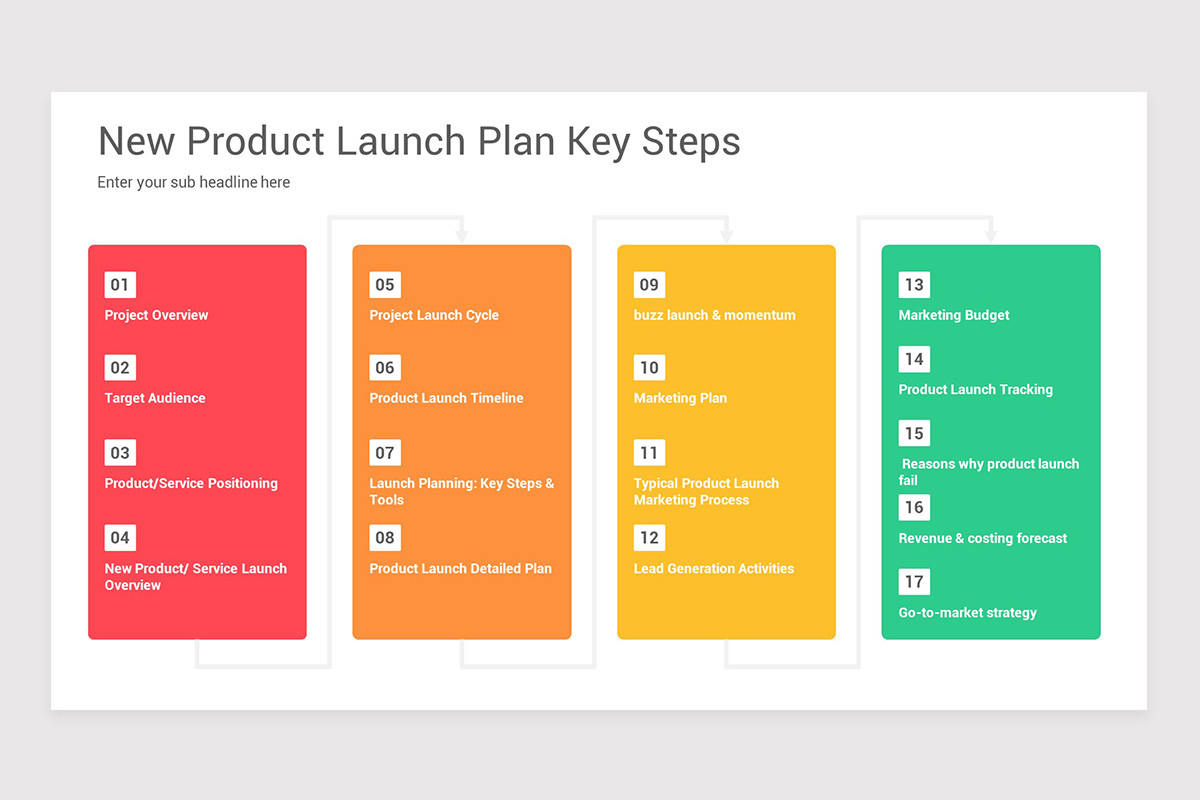Click the 09 number badge

(649, 285)
